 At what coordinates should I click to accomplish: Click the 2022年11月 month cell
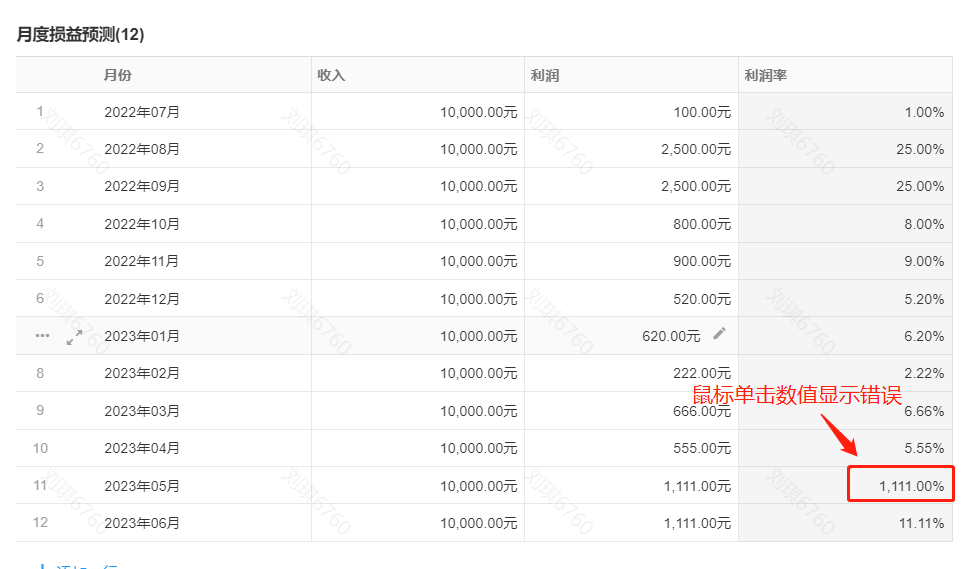click(142, 261)
